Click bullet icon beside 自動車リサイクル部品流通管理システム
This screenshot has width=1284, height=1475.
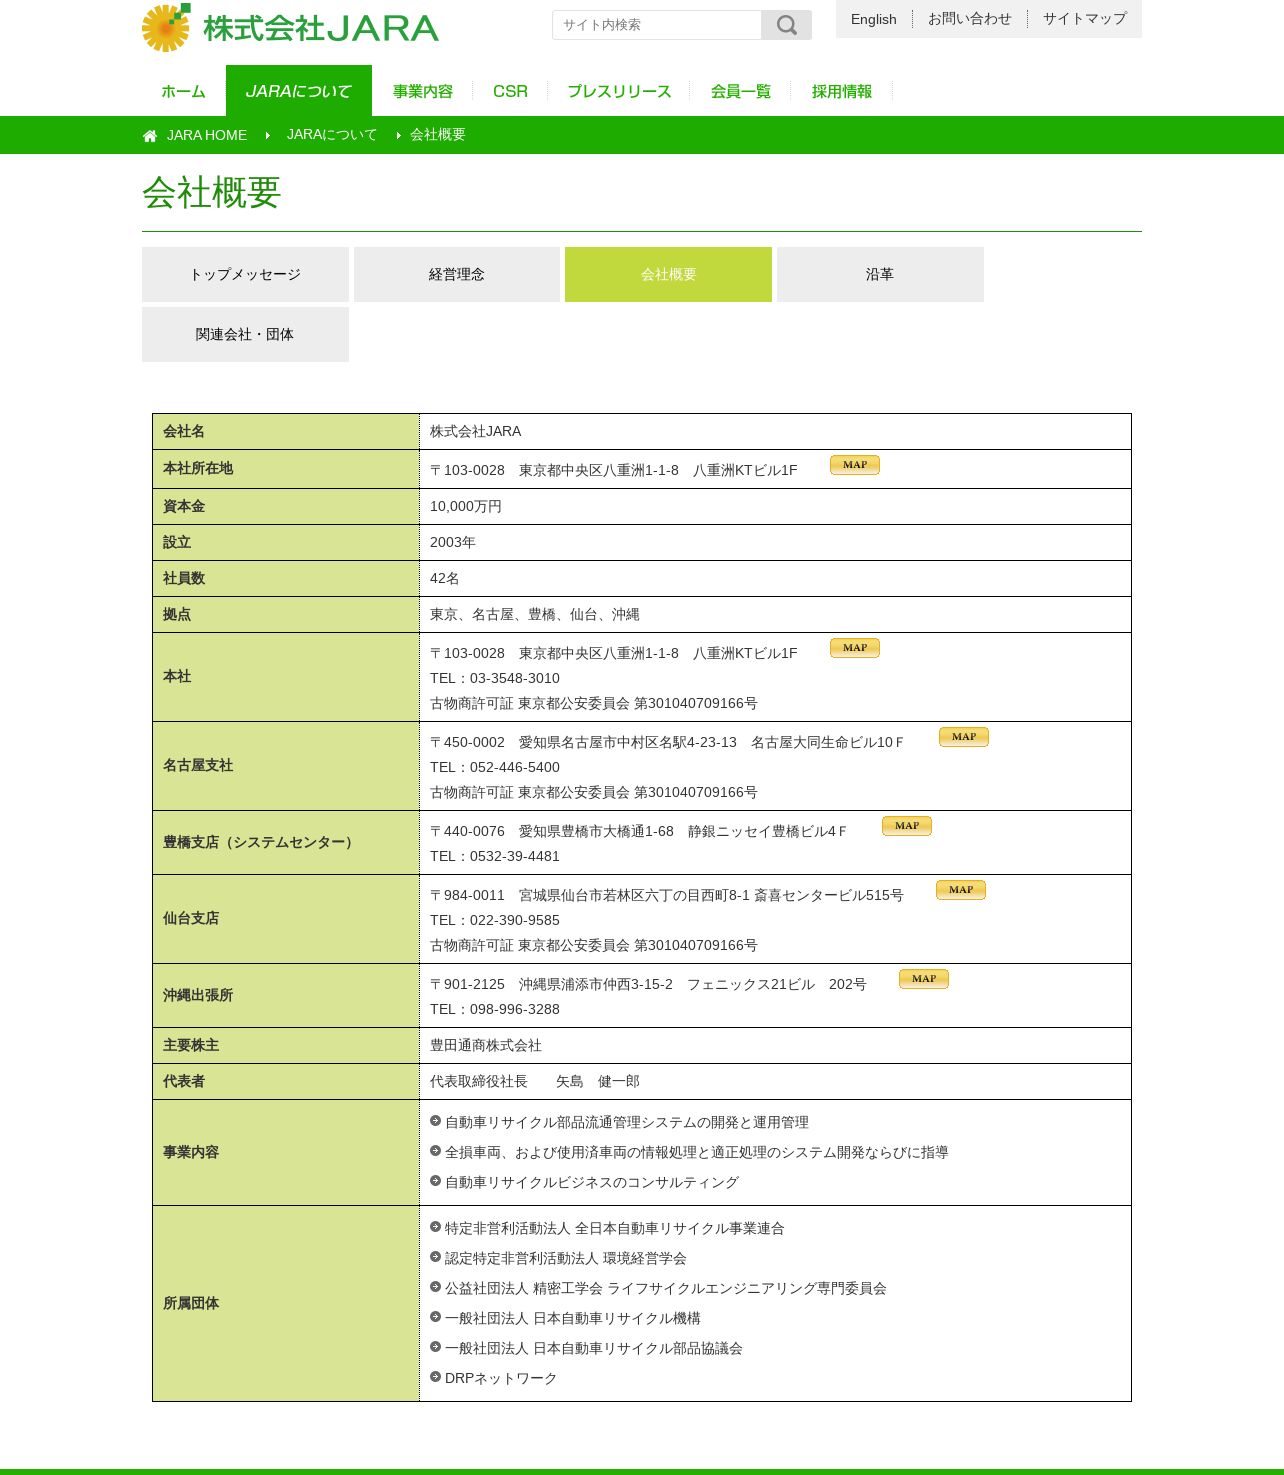pos(436,1121)
